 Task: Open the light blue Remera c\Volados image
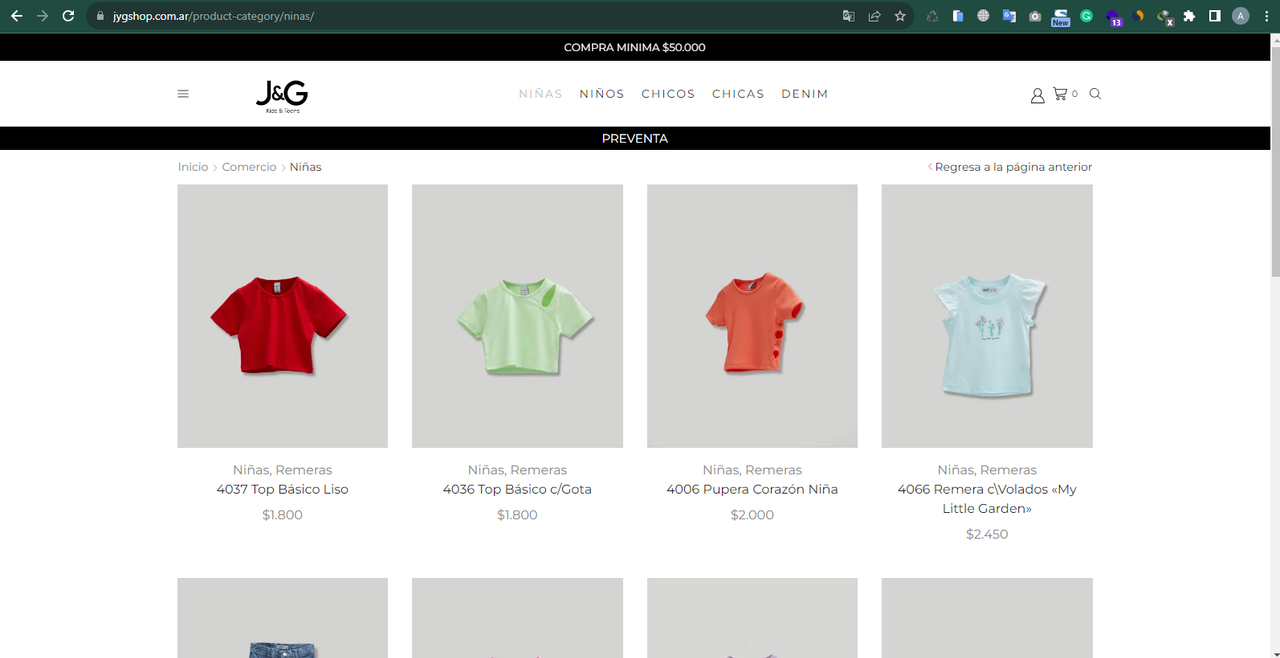[x=987, y=316]
